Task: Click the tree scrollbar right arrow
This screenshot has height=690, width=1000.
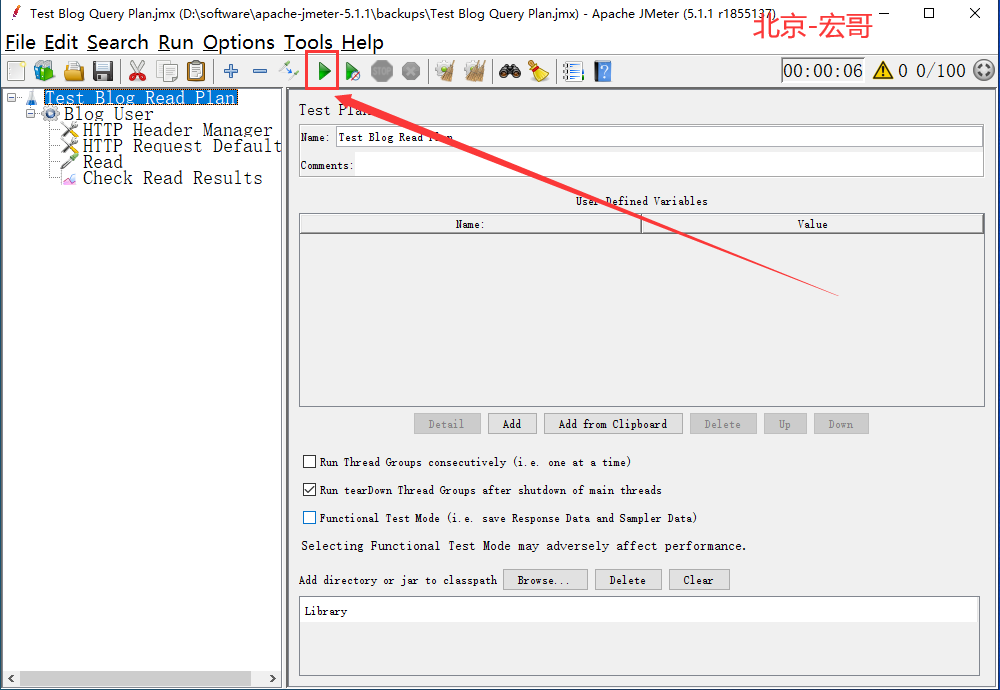Action: click(272, 678)
